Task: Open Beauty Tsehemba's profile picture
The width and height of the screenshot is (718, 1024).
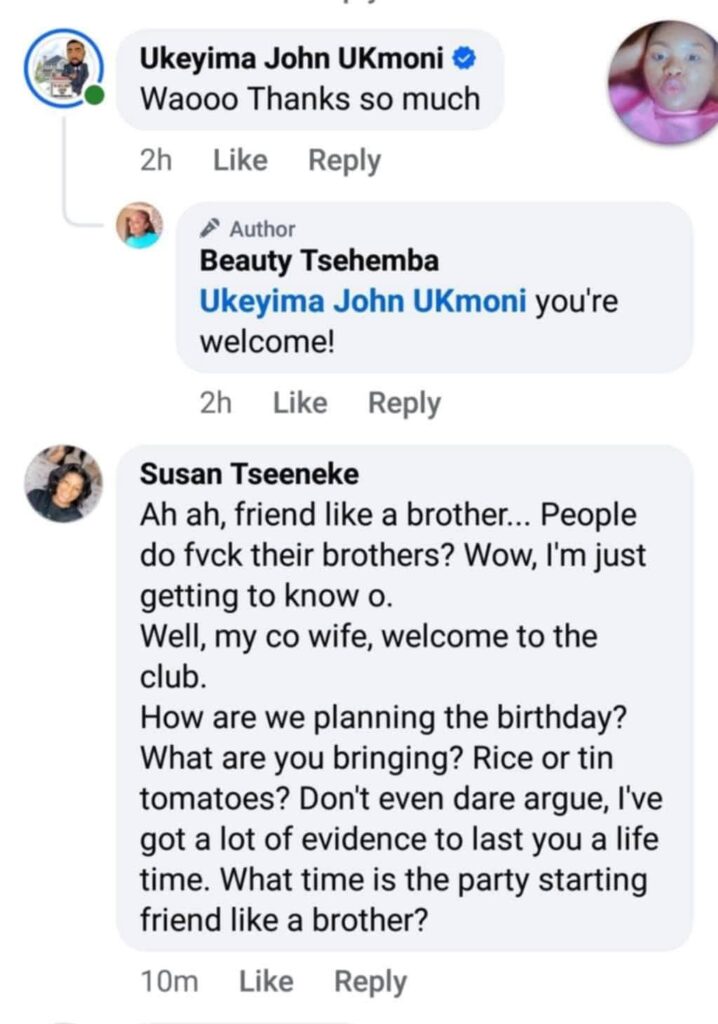Action: pos(139,225)
